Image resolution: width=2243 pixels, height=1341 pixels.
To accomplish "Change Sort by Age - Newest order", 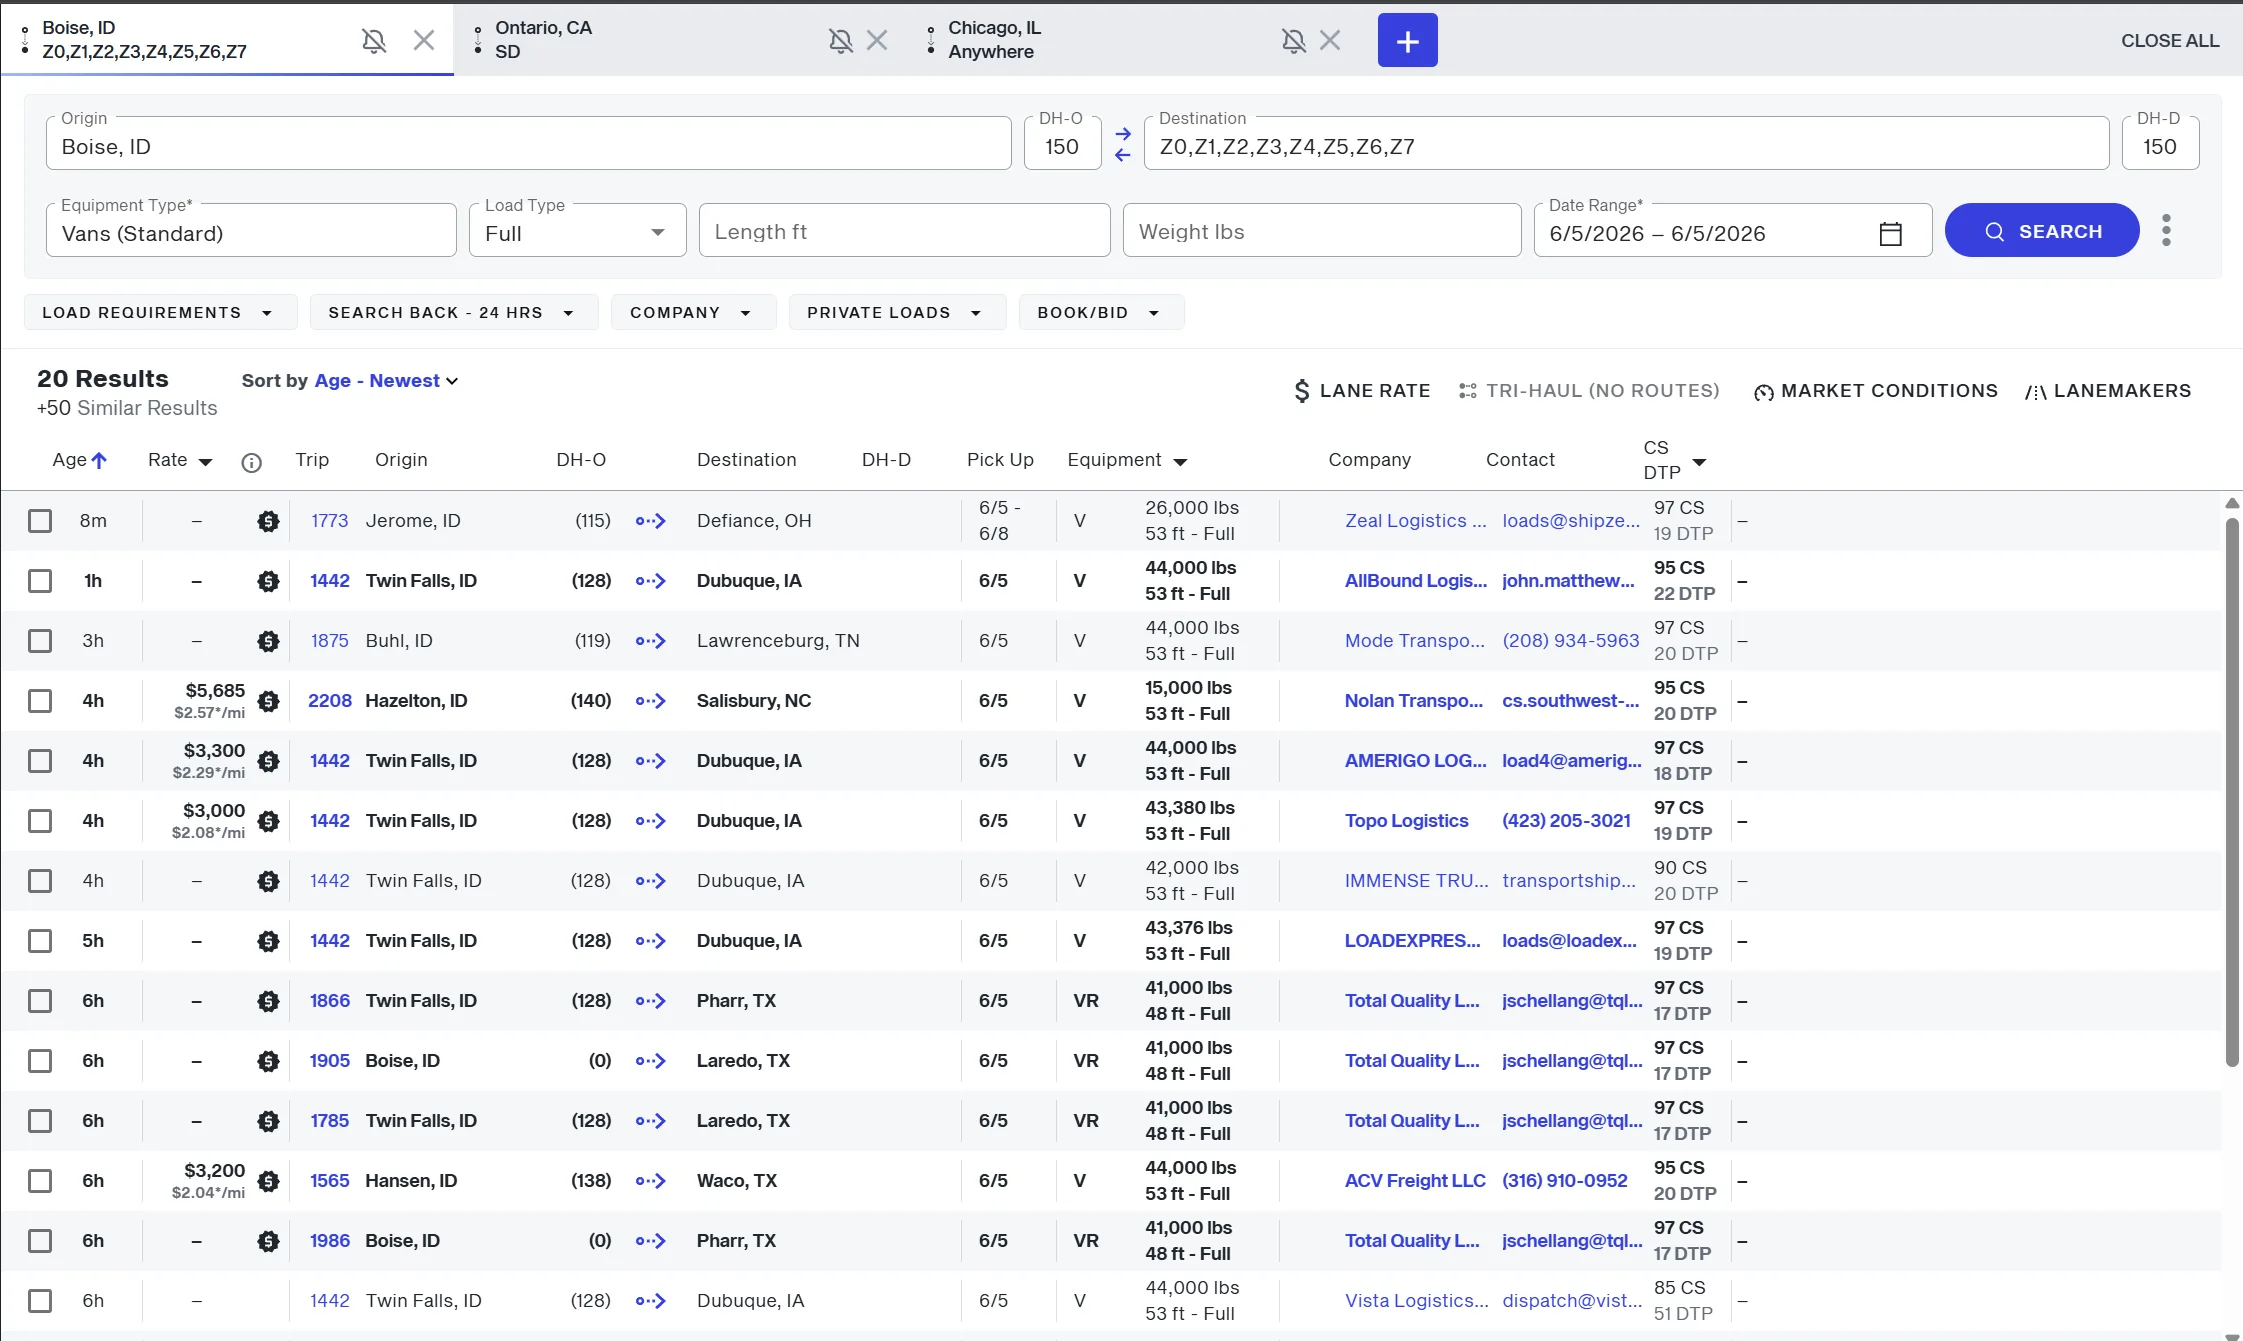I will coord(386,381).
